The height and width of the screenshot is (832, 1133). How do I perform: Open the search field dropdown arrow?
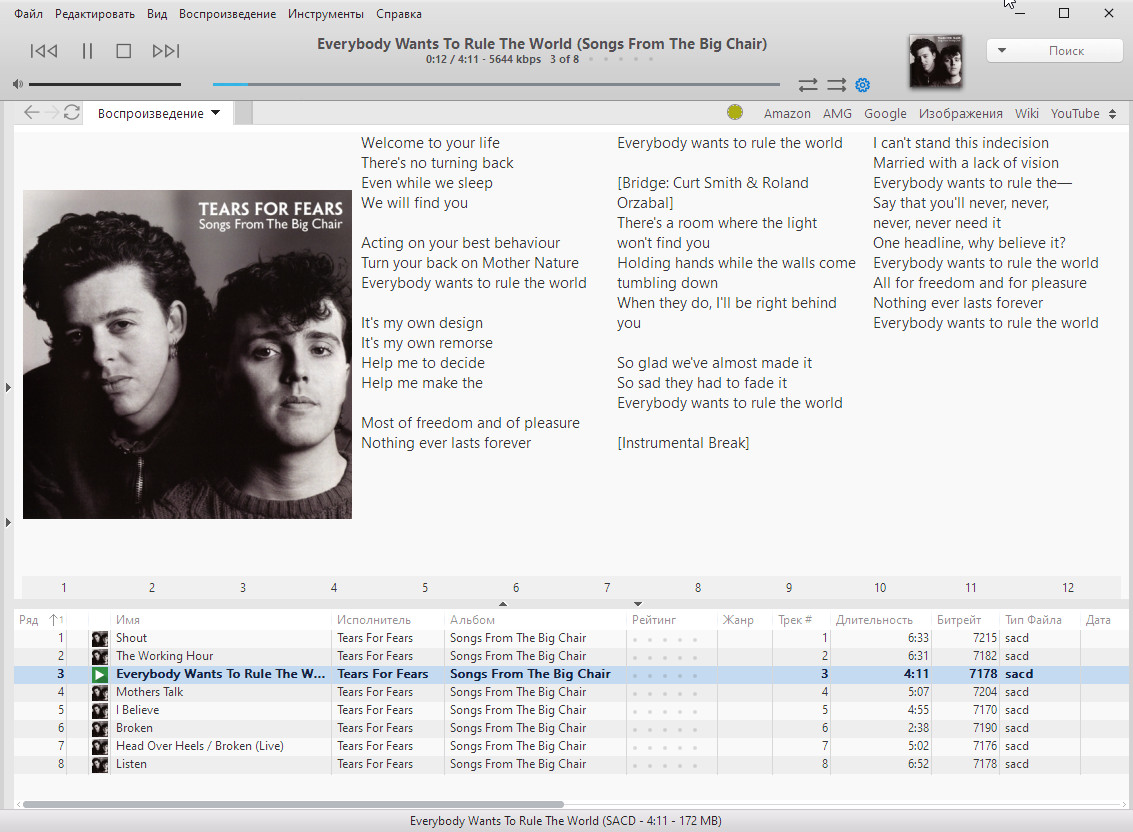click(x=1002, y=50)
